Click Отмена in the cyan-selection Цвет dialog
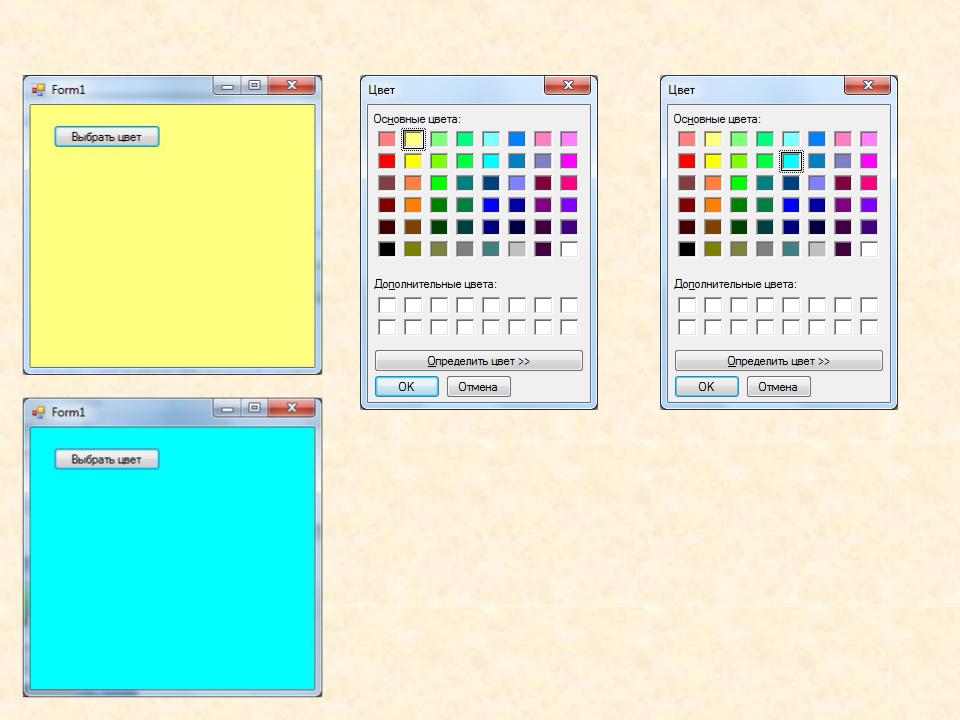Viewport: 960px width, 720px height. [778, 386]
